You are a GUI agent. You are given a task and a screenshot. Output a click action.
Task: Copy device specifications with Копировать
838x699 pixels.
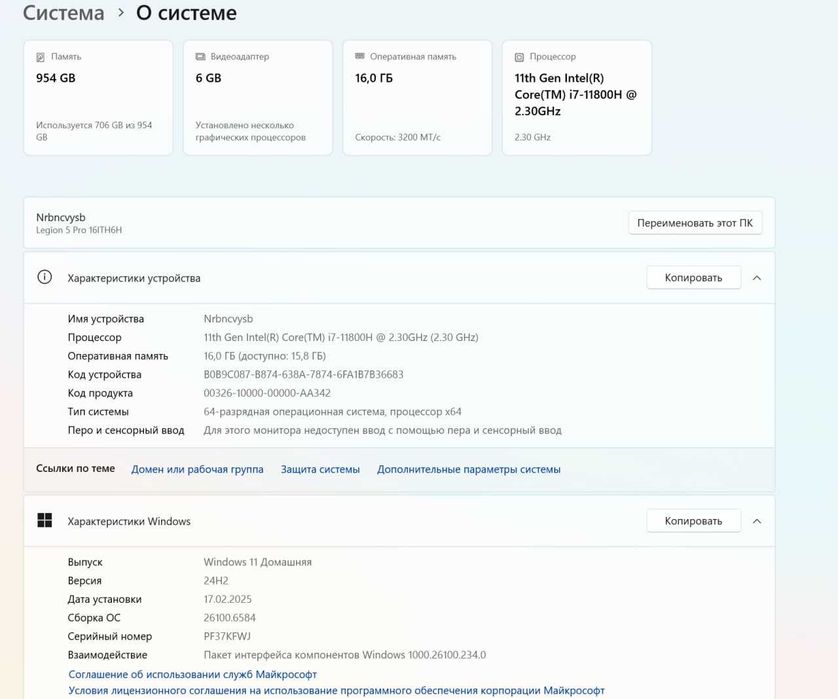point(693,277)
